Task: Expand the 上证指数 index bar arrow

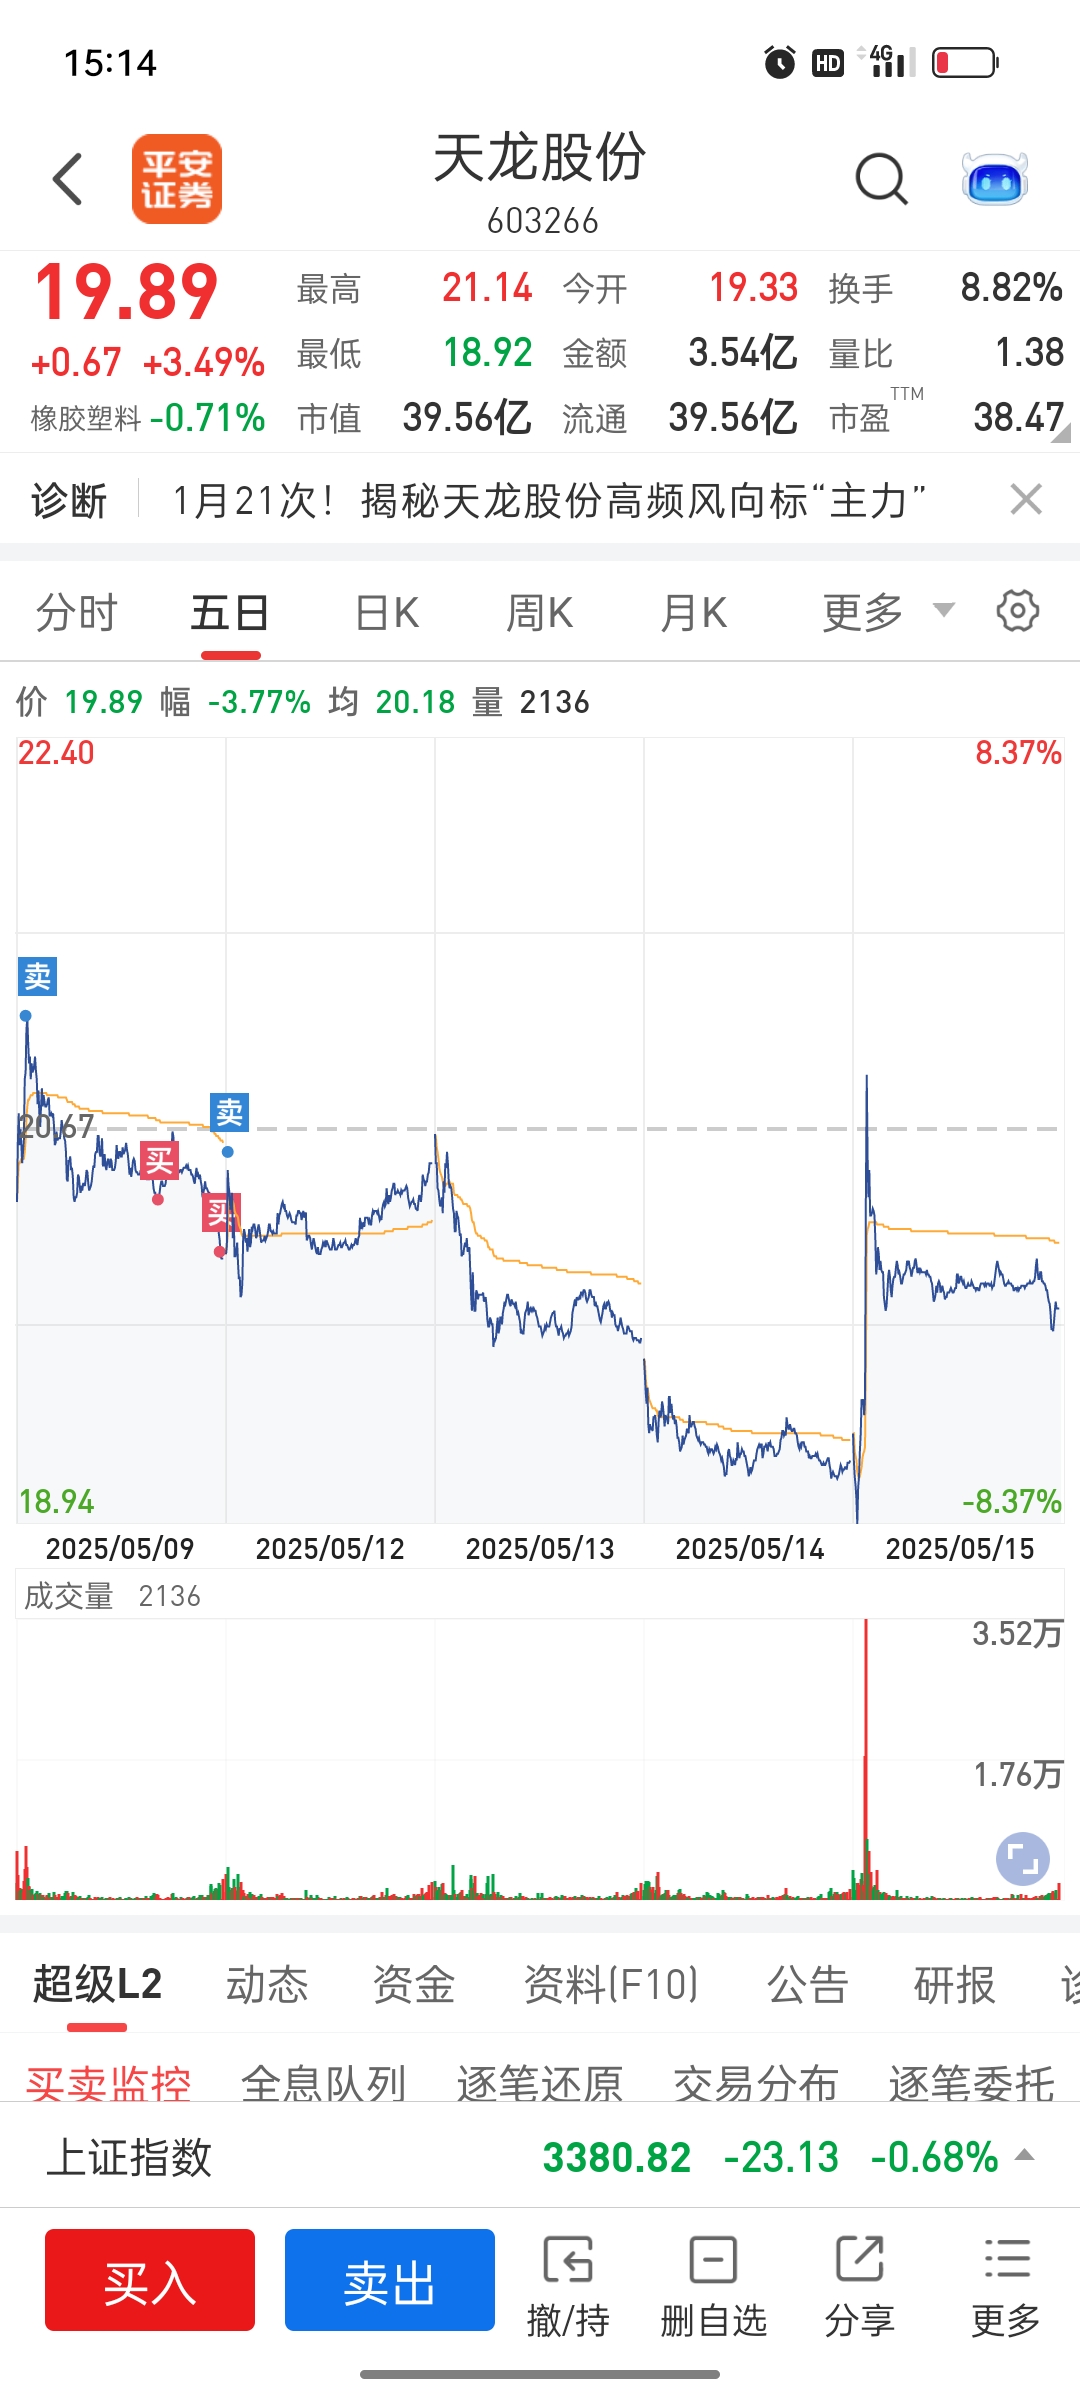Action: click(1024, 2156)
